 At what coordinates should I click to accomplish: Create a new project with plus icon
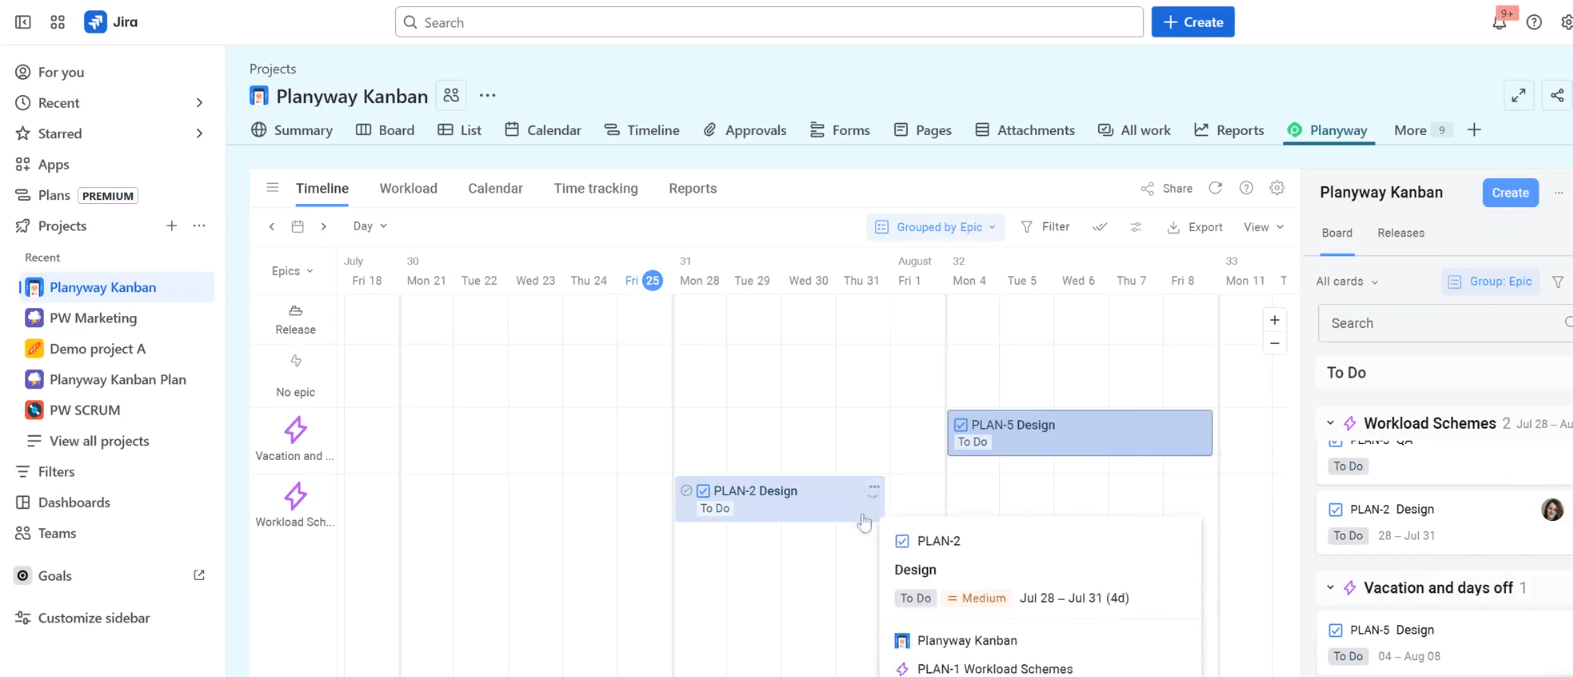coord(171,226)
